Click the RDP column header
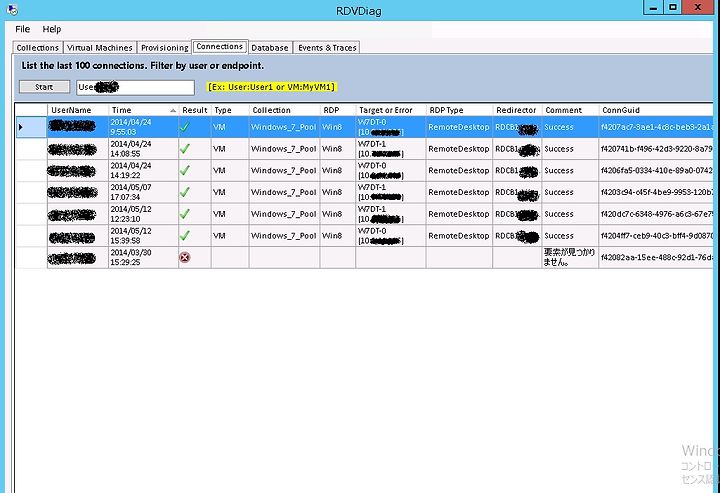 coord(338,110)
